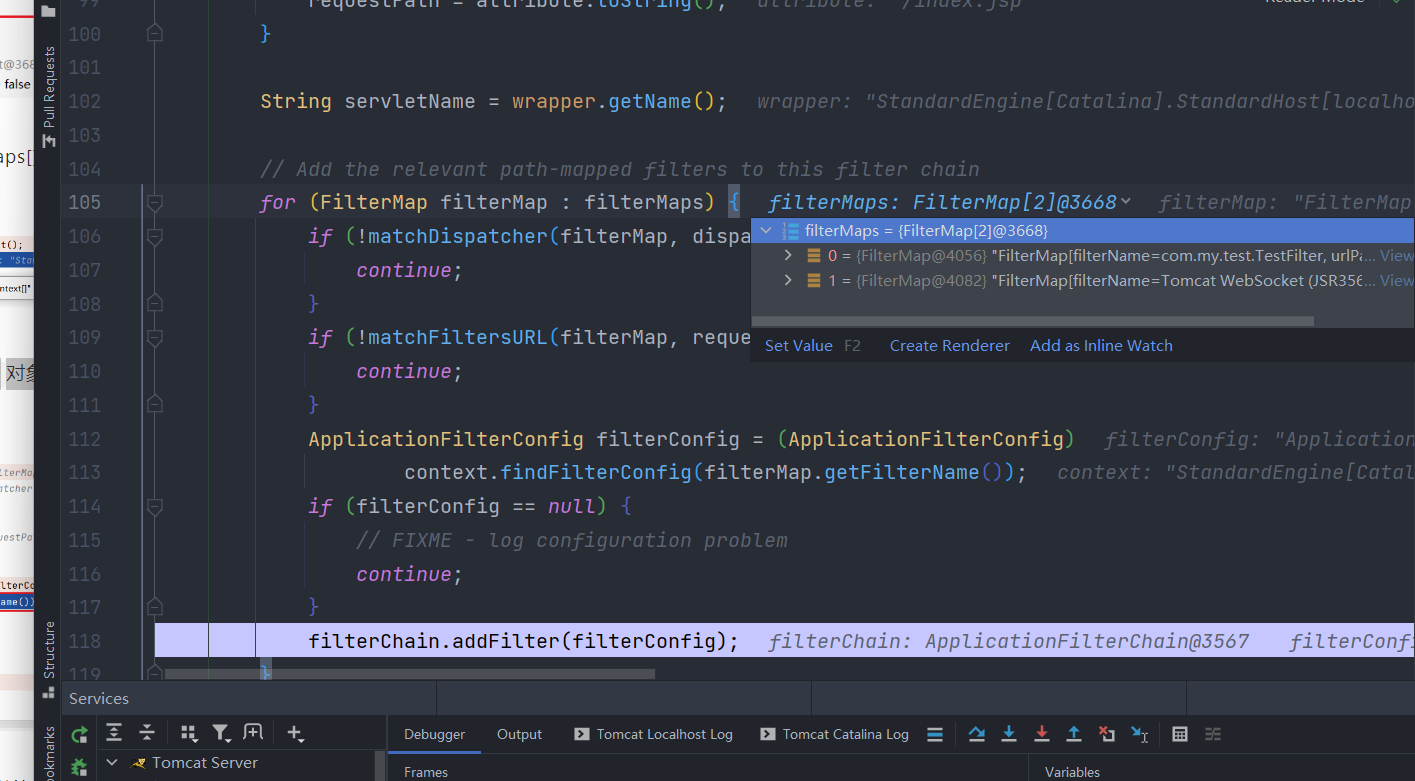The image size is (1415, 781).
Task: Open the Pull Requests tool window
Action: click(x=48, y=96)
